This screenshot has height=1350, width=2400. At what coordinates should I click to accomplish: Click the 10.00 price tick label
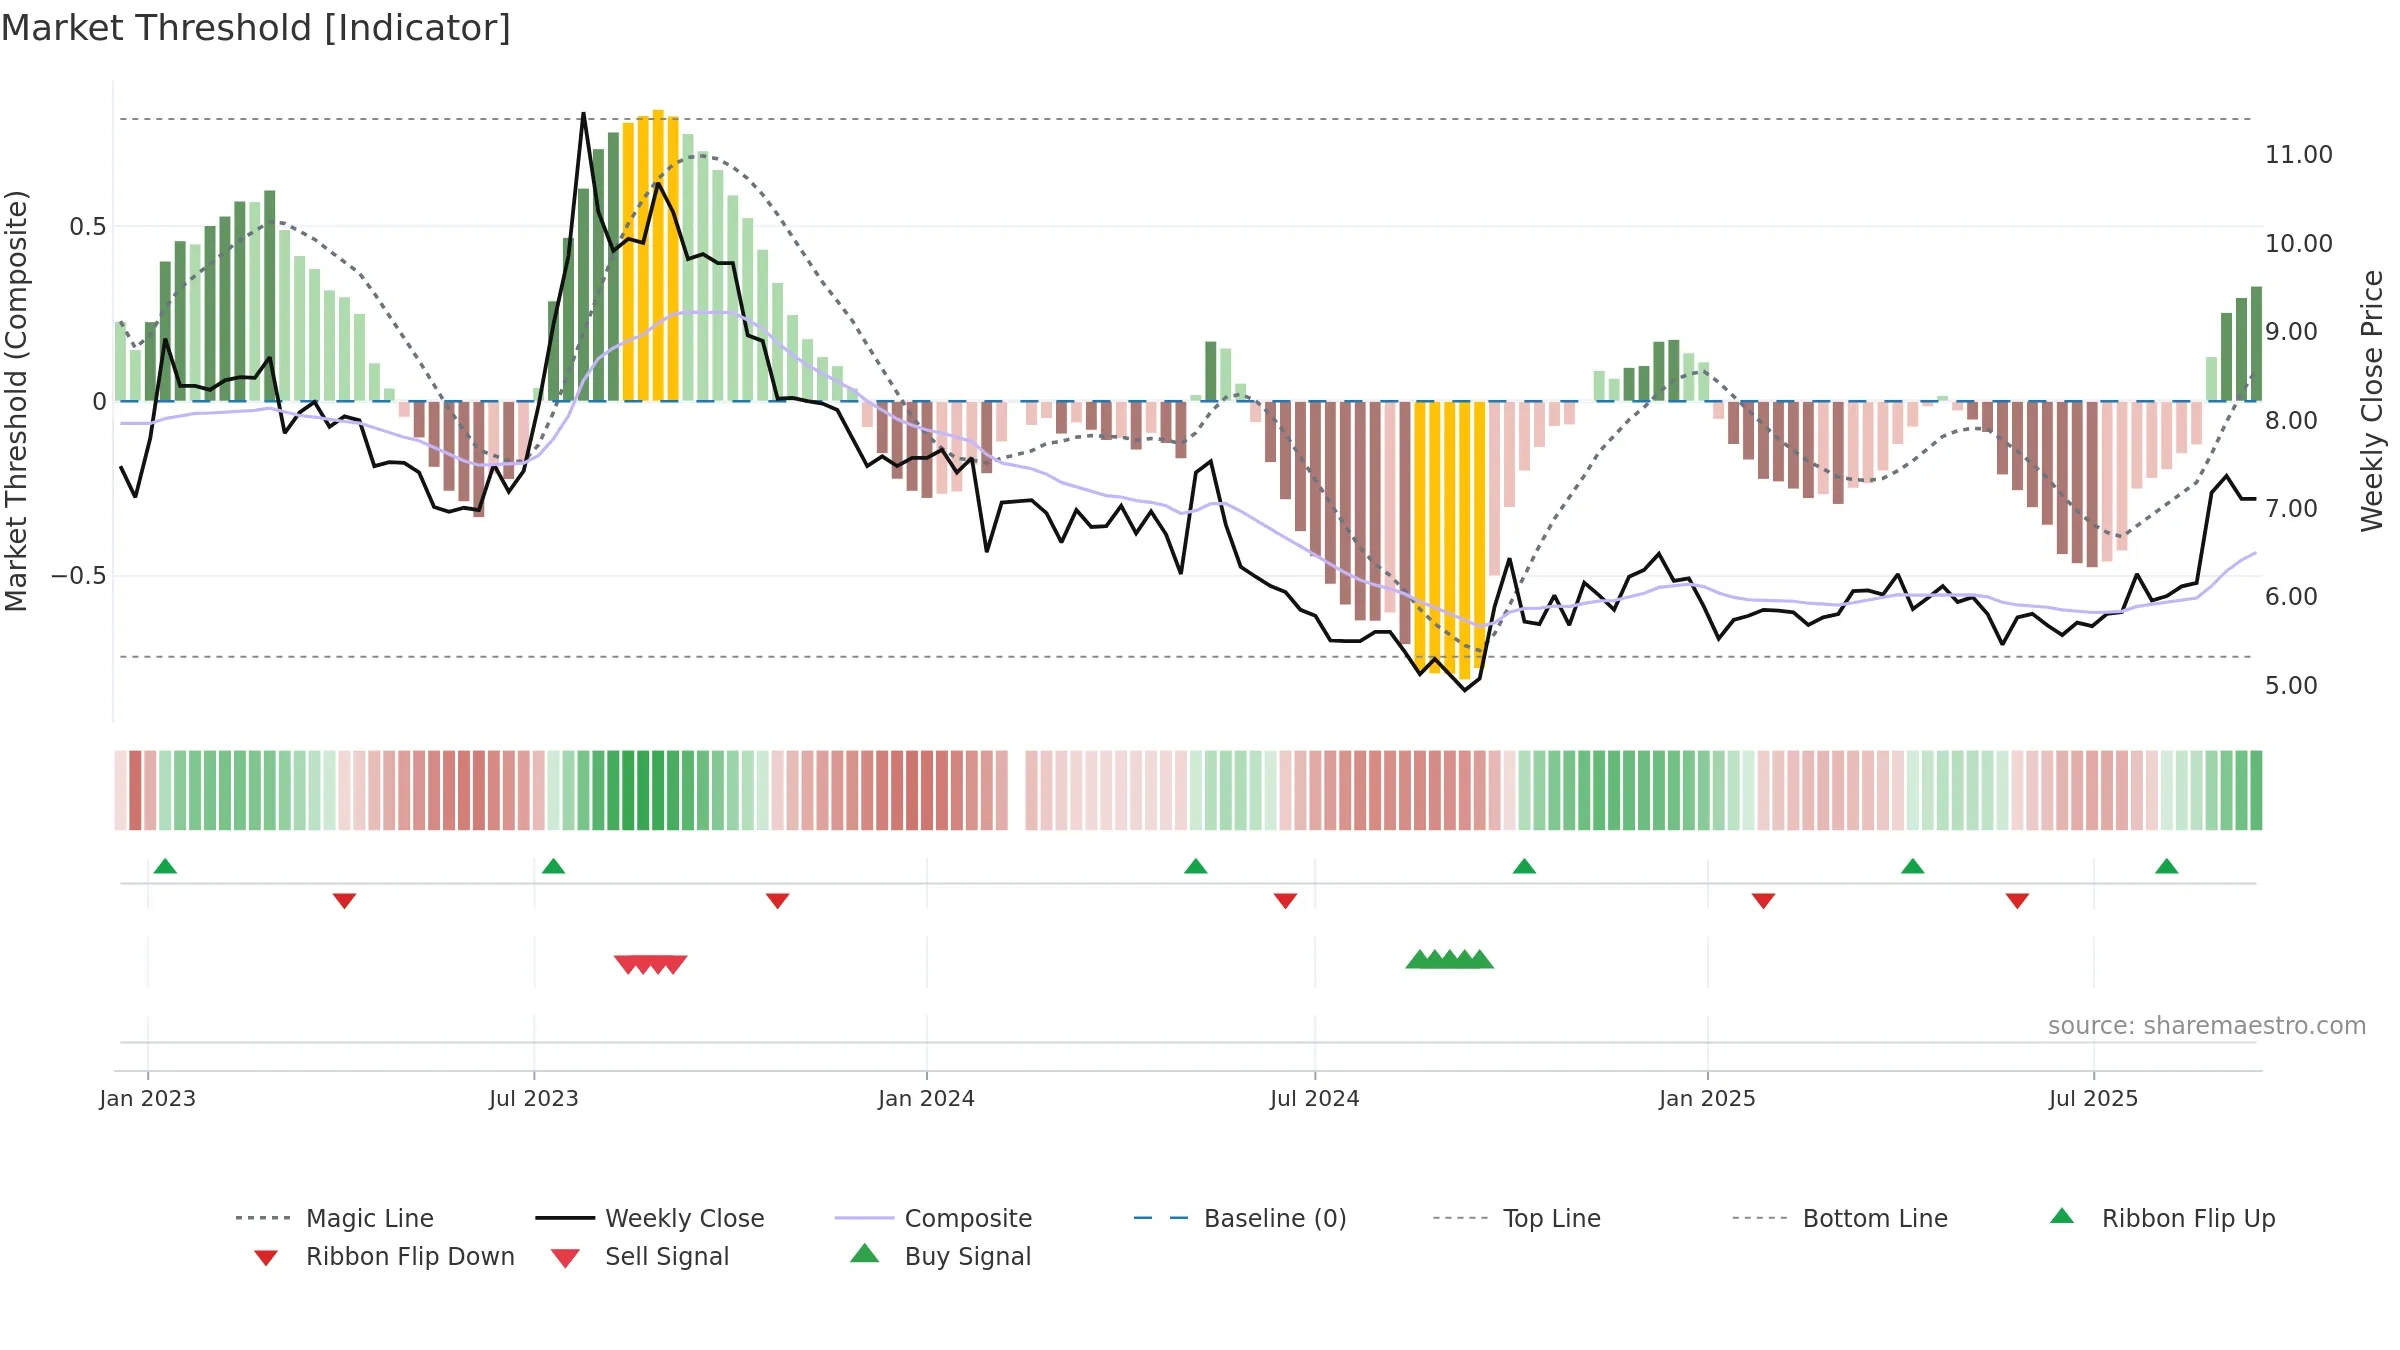[2299, 244]
